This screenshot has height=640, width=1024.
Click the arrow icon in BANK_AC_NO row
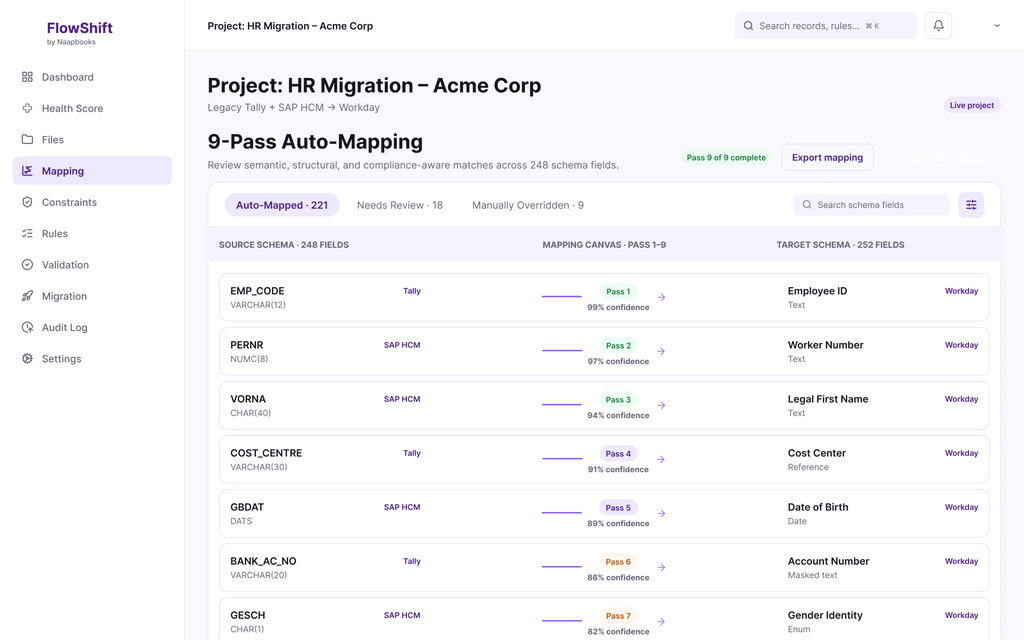[x=662, y=568]
